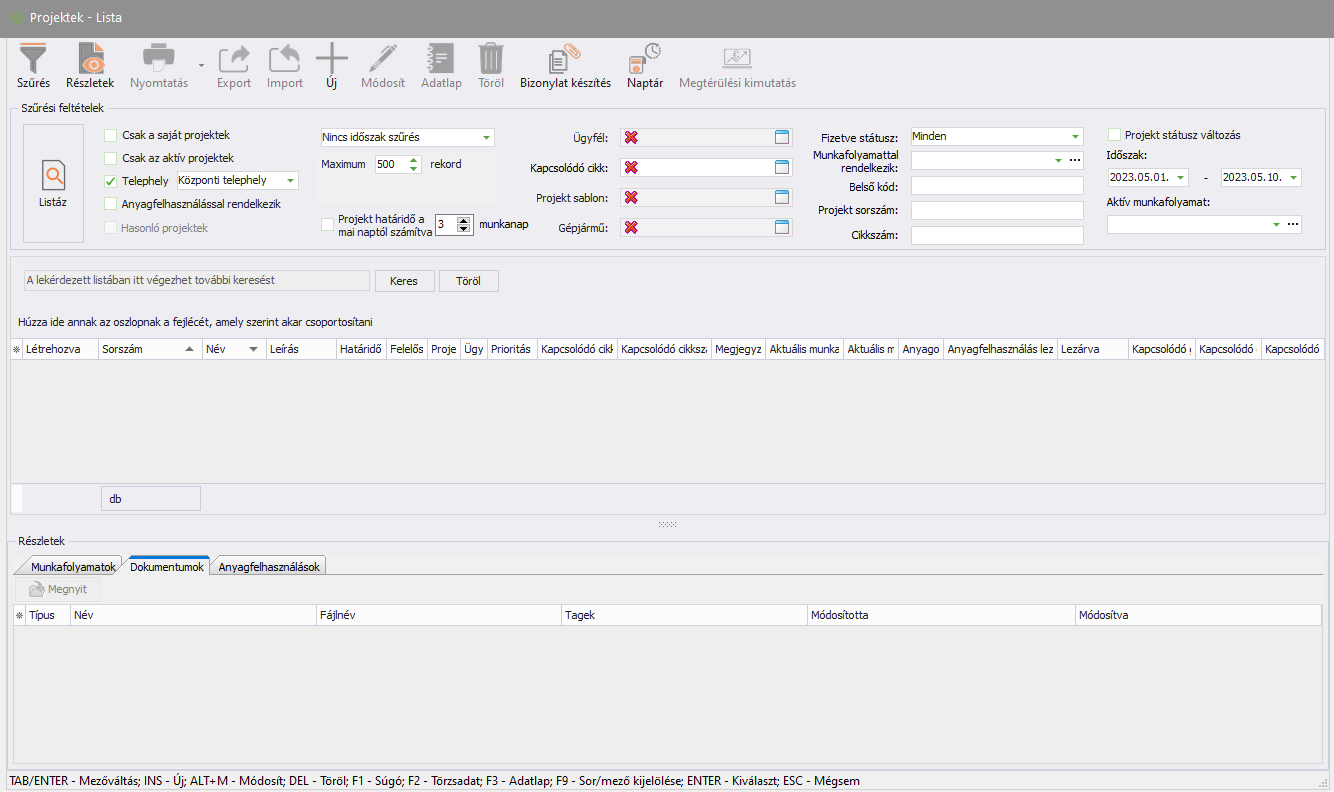Click the Listáz magnifier button
This screenshot has height=792, width=1334.
click(x=54, y=183)
